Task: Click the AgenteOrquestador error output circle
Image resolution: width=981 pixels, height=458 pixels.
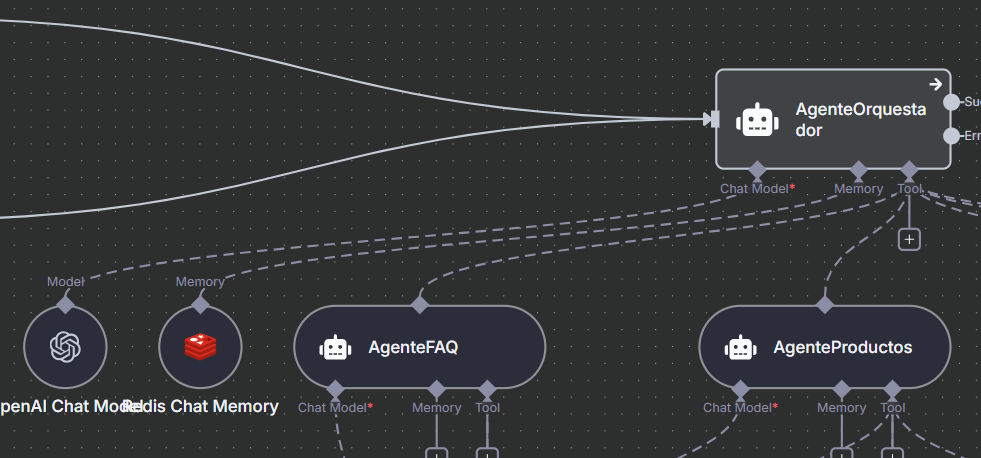Action: click(x=951, y=136)
